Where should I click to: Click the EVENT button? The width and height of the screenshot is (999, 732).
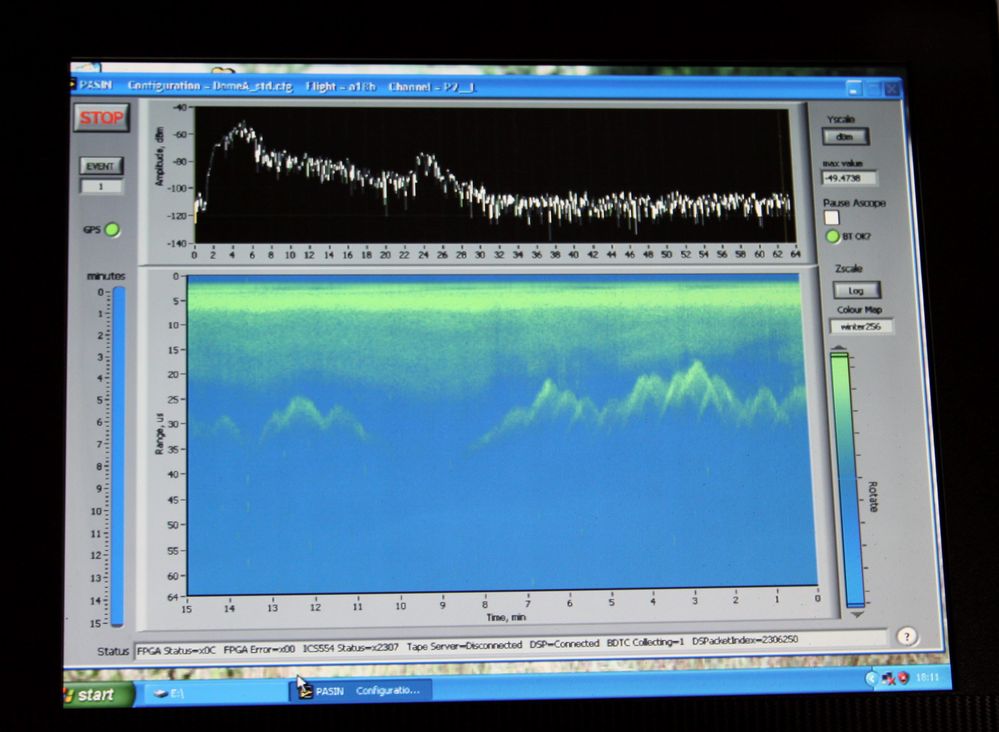[x=101, y=166]
